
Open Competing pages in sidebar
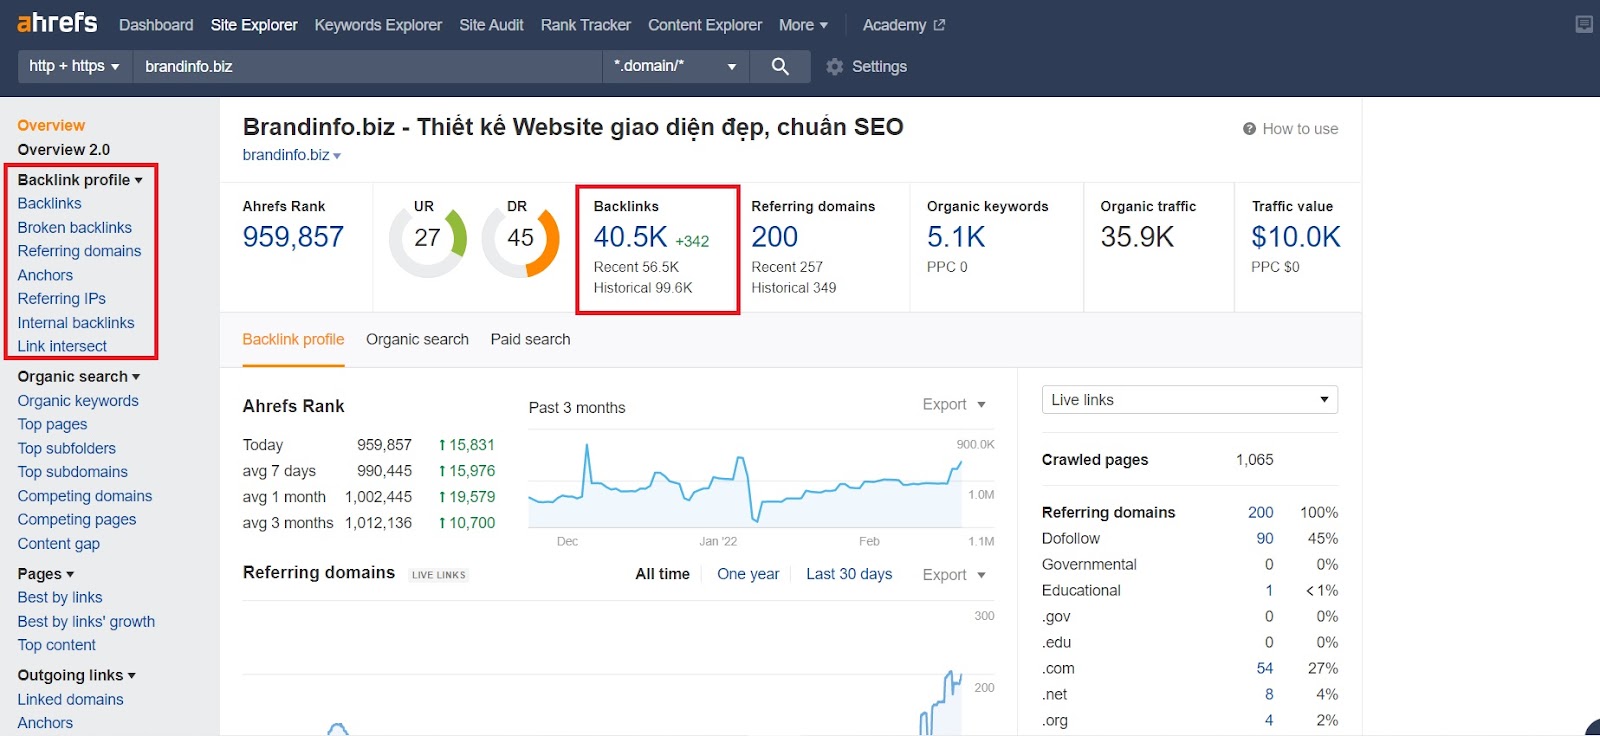click(77, 519)
